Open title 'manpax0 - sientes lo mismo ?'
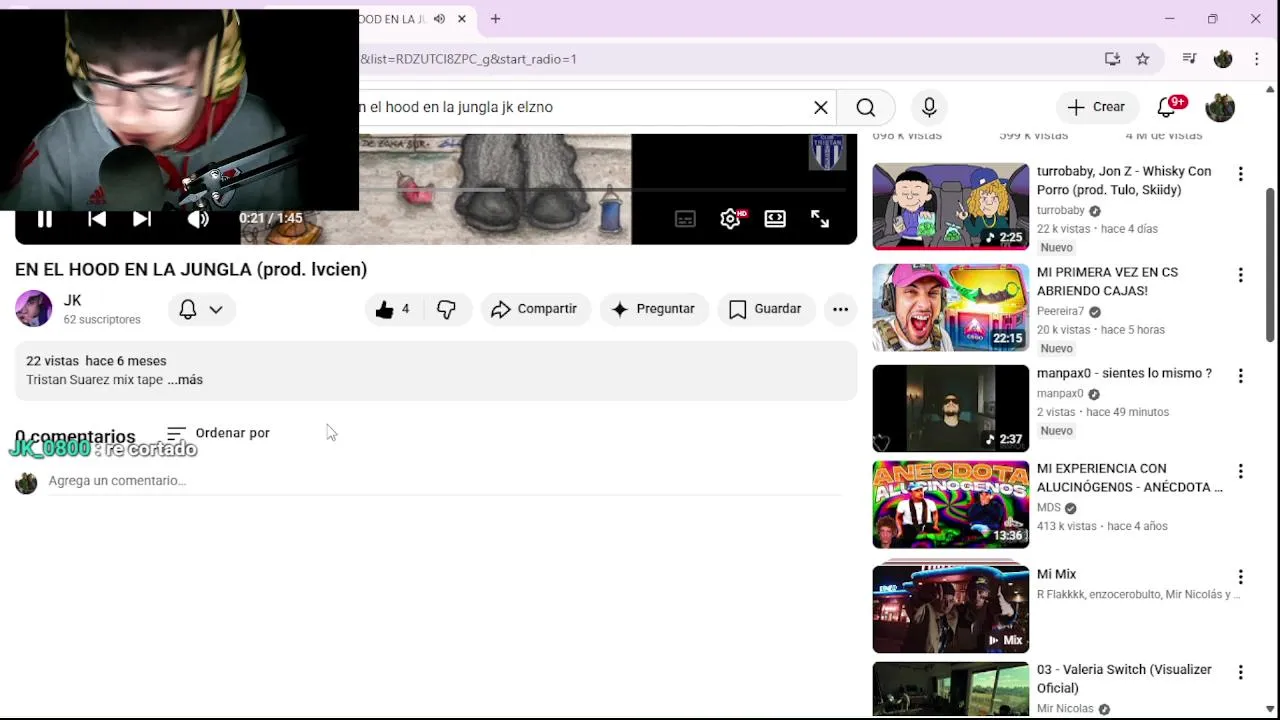 coord(1124,373)
